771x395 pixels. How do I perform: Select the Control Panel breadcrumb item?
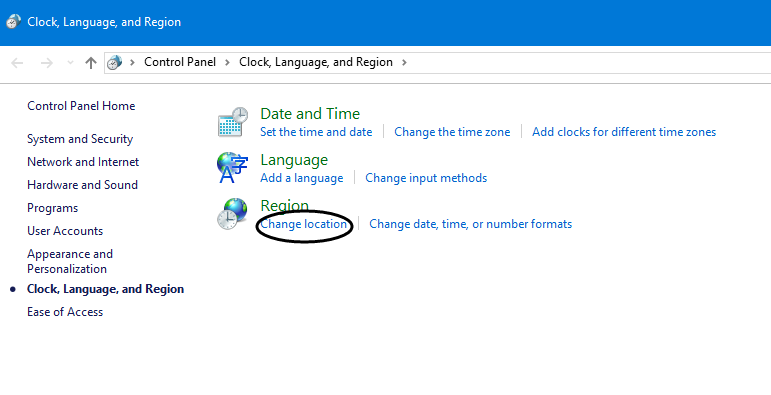[180, 62]
